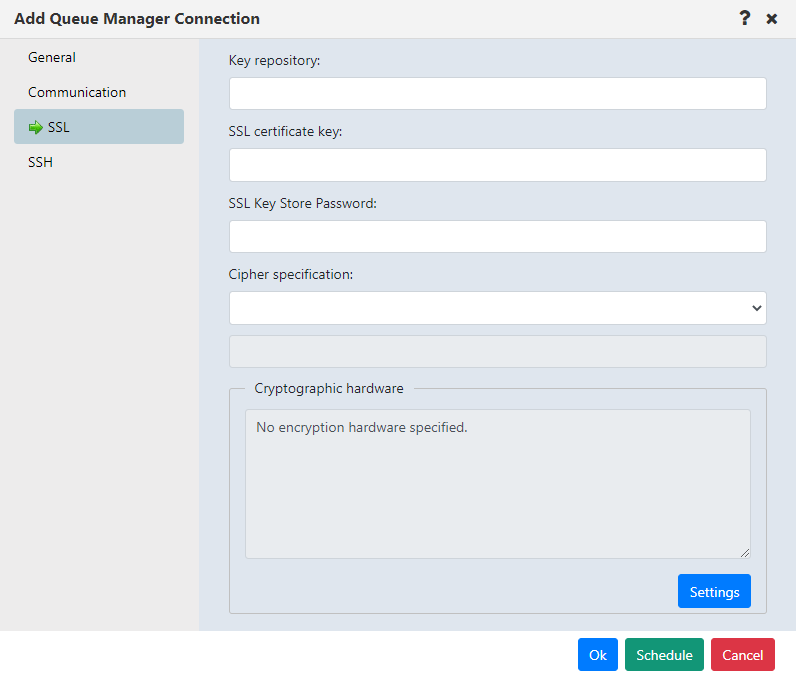The image size is (796, 677).
Task: Select the SSL section label
Action: 59,127
